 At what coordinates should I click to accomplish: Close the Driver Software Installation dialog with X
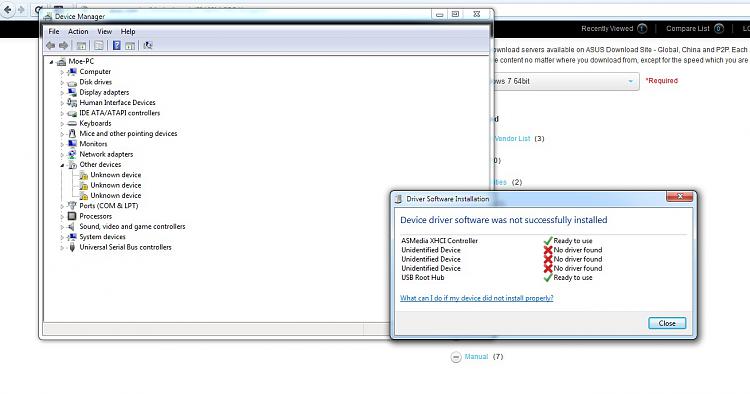coord(680,197)
